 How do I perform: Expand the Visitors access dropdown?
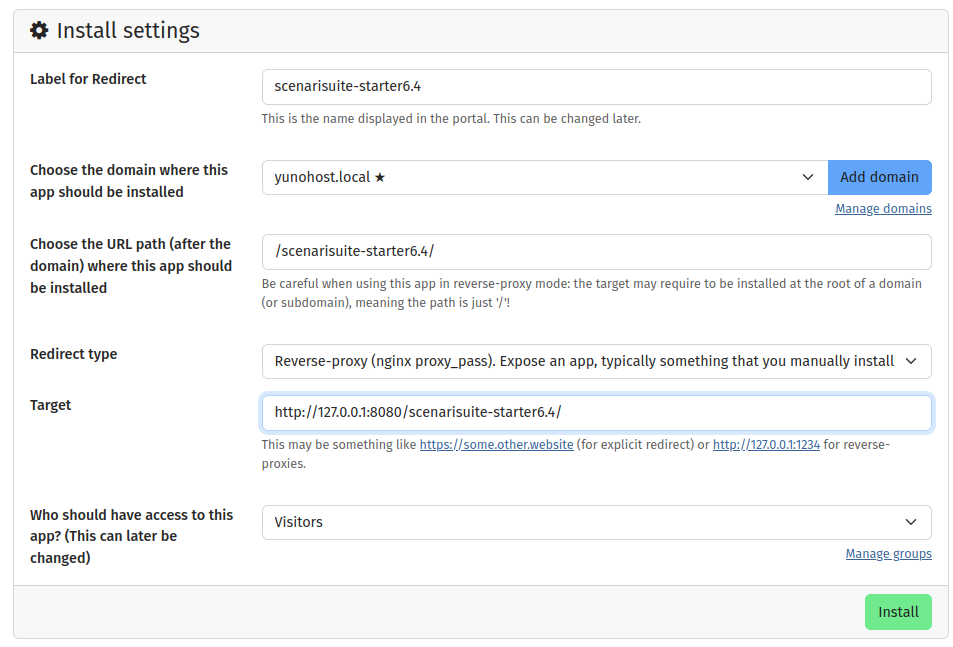596,522
